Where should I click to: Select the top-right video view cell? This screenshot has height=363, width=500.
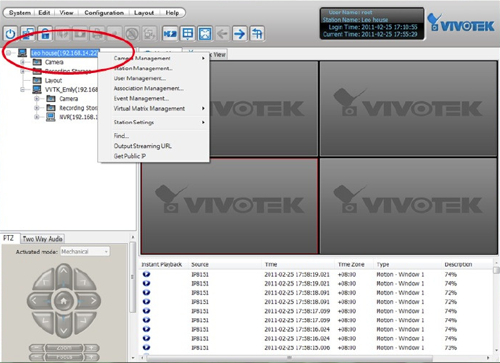pos(408,108)
